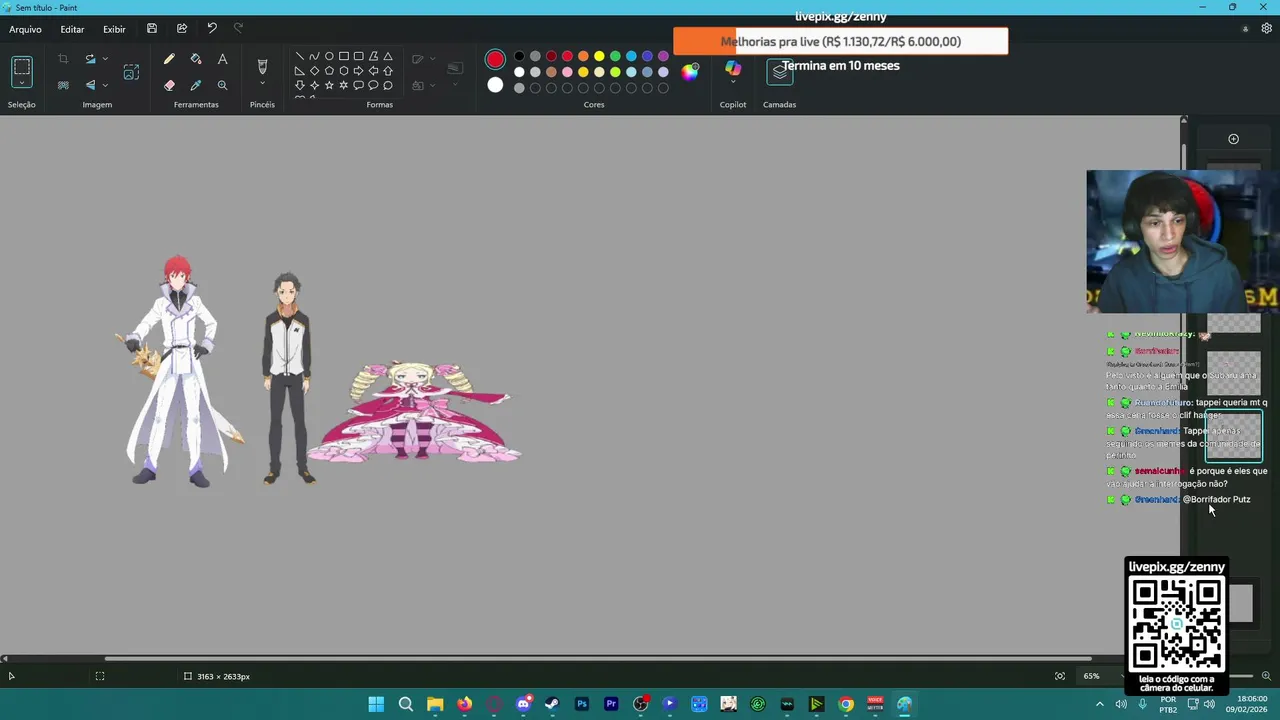
Task: Expand the Copilot dropdown arrow
Action: [x=733, y=82]
